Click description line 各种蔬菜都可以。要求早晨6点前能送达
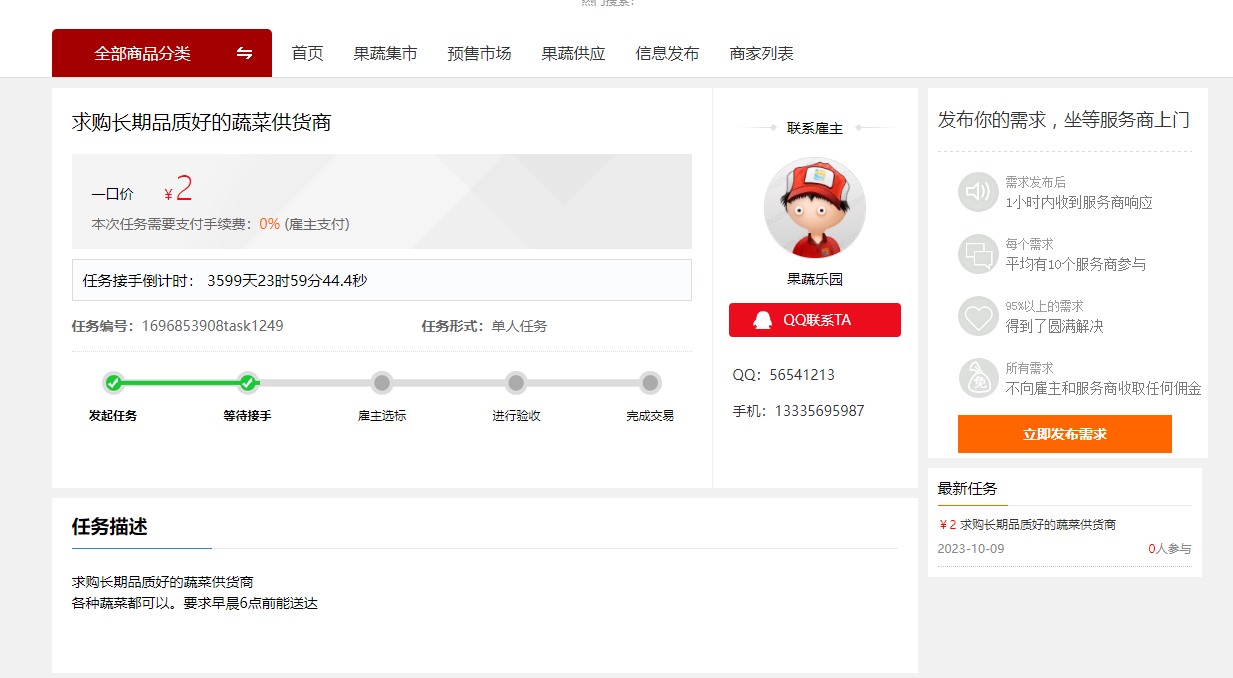The width and height of the screenshot is (1233, 678). coord(195,603)
